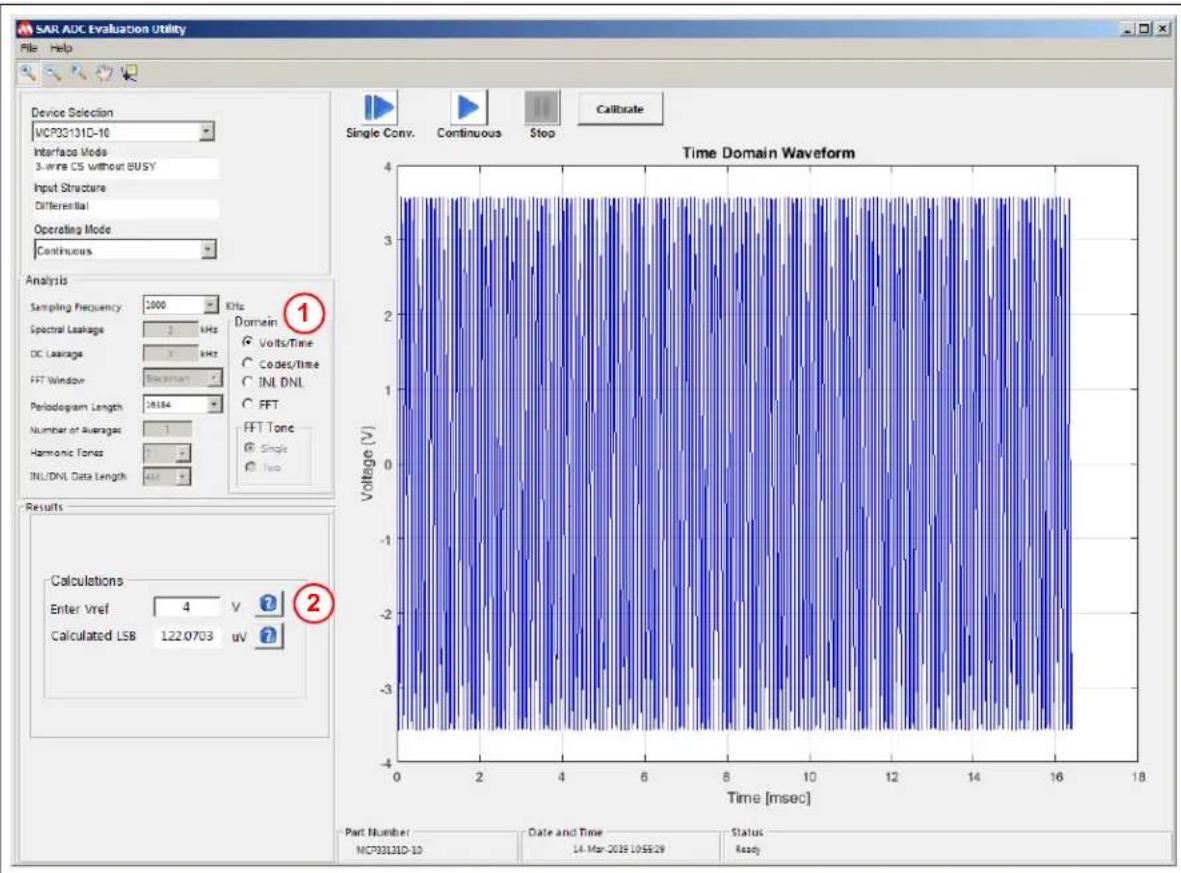Click the Spectral Leakage field
Screen dimensions: 1181x873
(170, 329)
